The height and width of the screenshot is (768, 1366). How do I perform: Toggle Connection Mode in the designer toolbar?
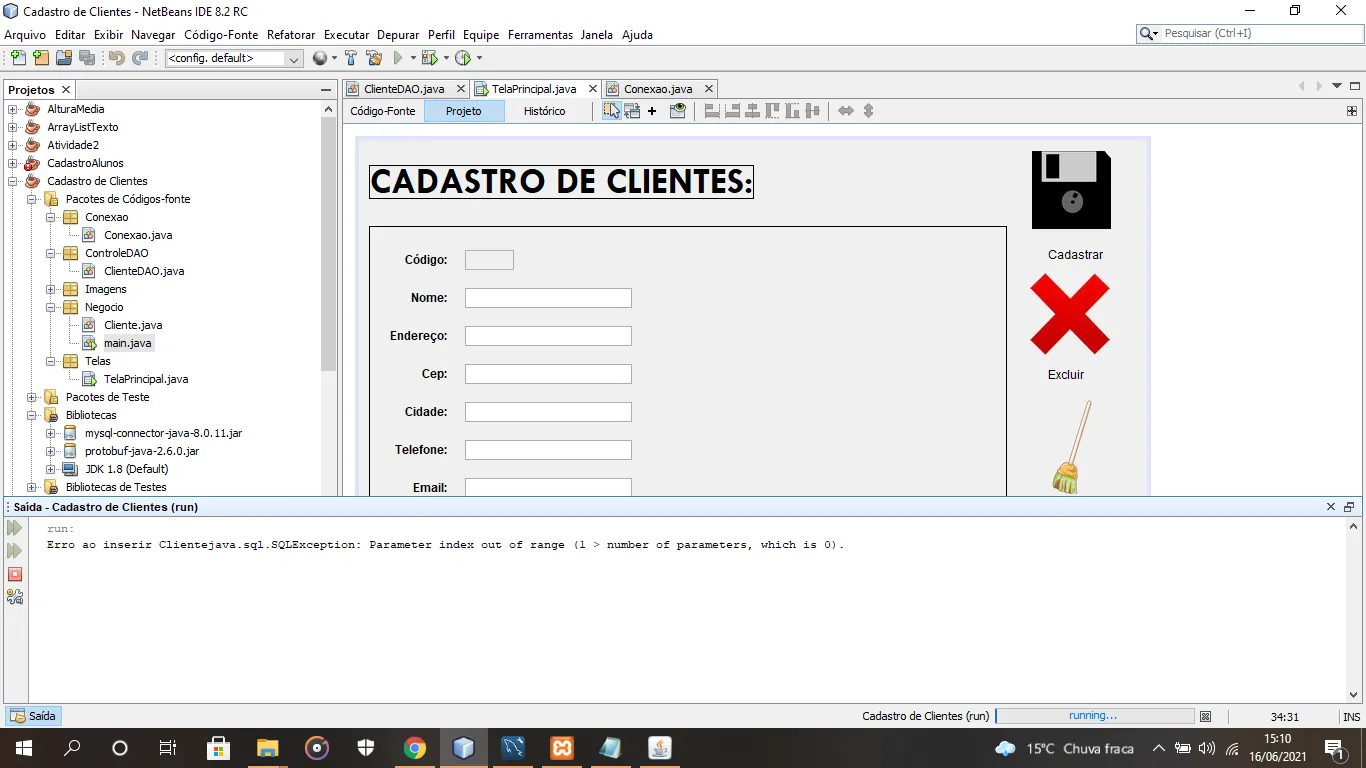[x=632, y=111]
